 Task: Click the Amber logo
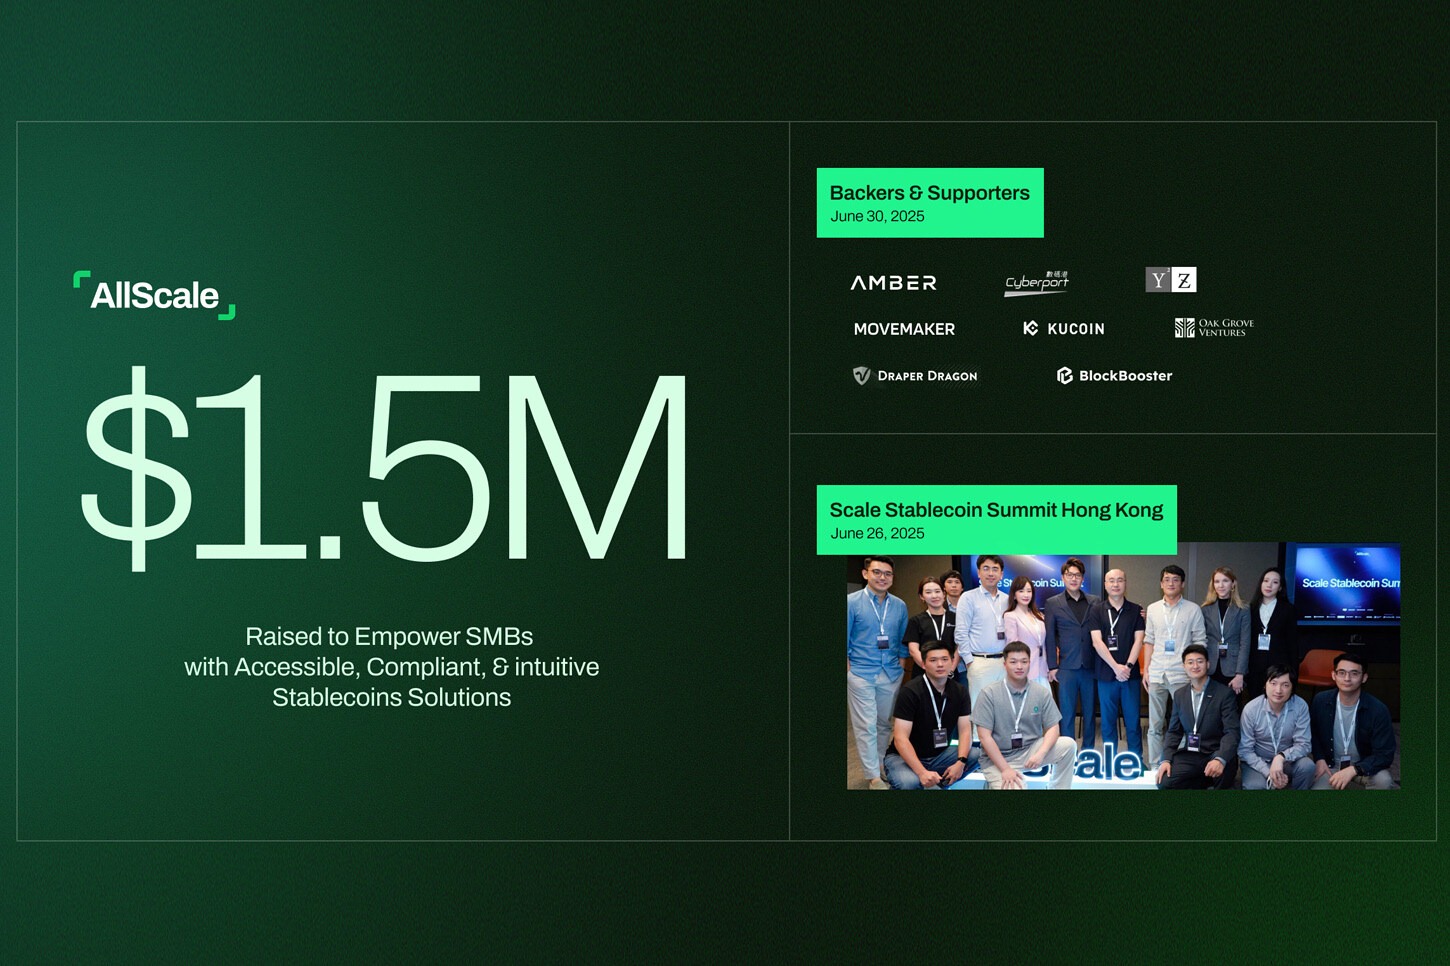click(x=893, y=283)
